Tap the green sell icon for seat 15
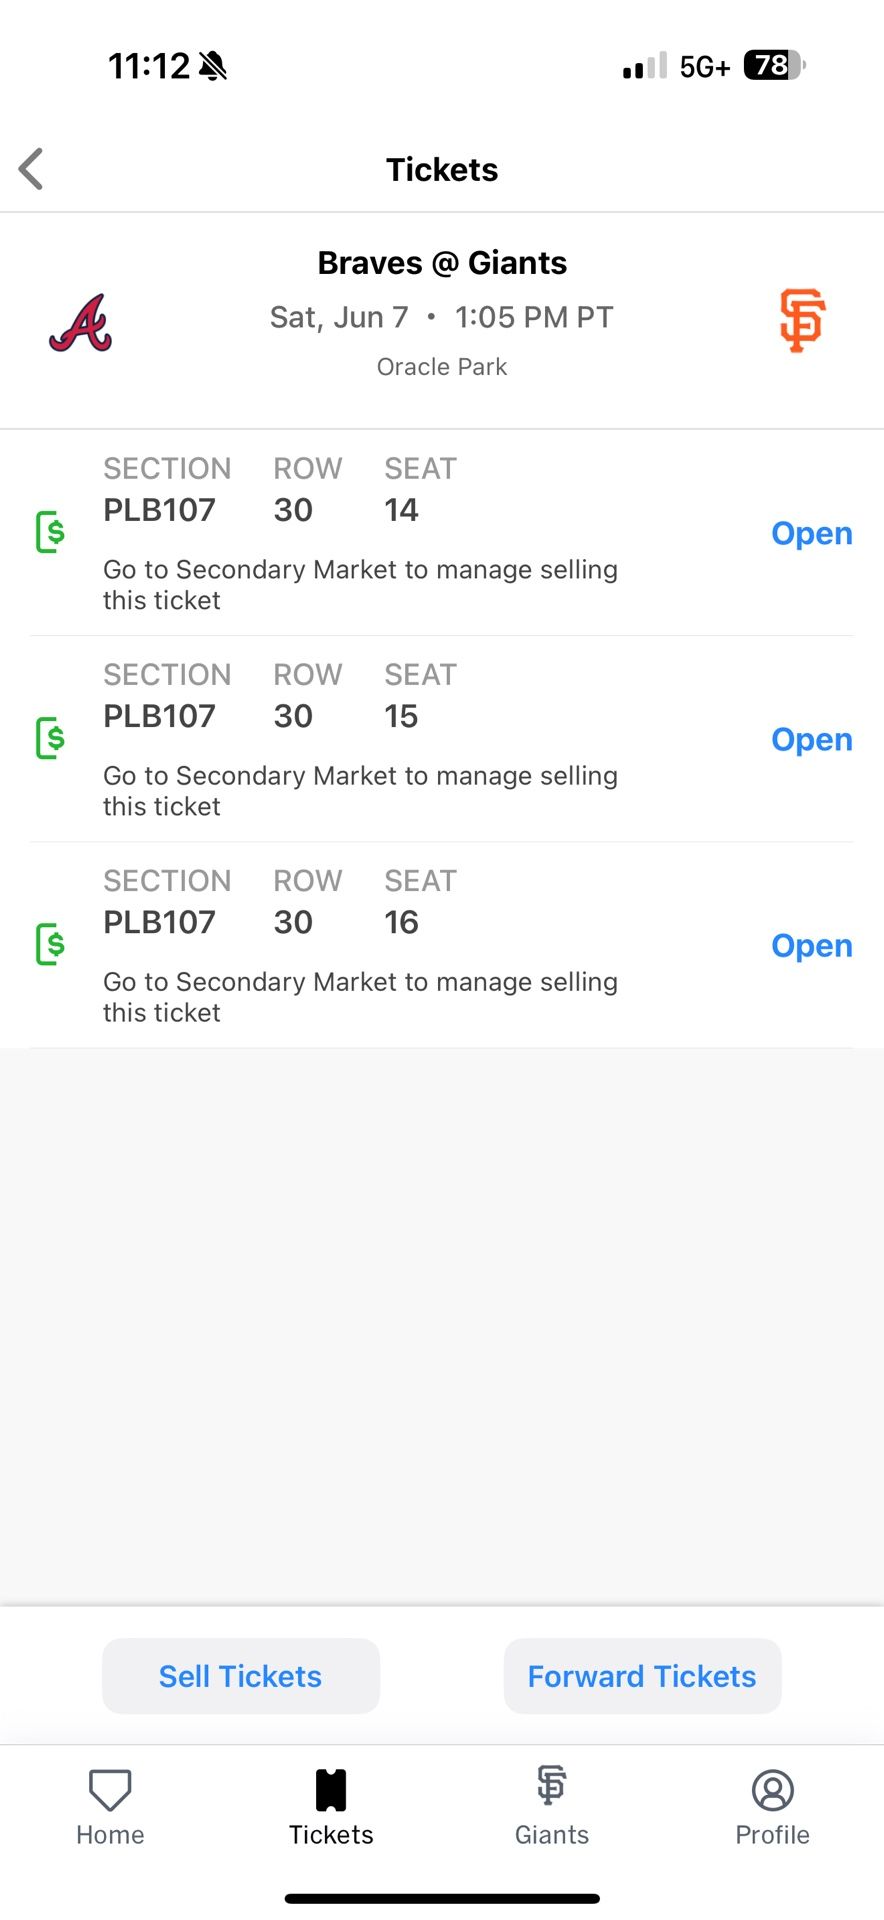Screen dimensions: 884x1920 pyautogui.click(x=51, y=738)
